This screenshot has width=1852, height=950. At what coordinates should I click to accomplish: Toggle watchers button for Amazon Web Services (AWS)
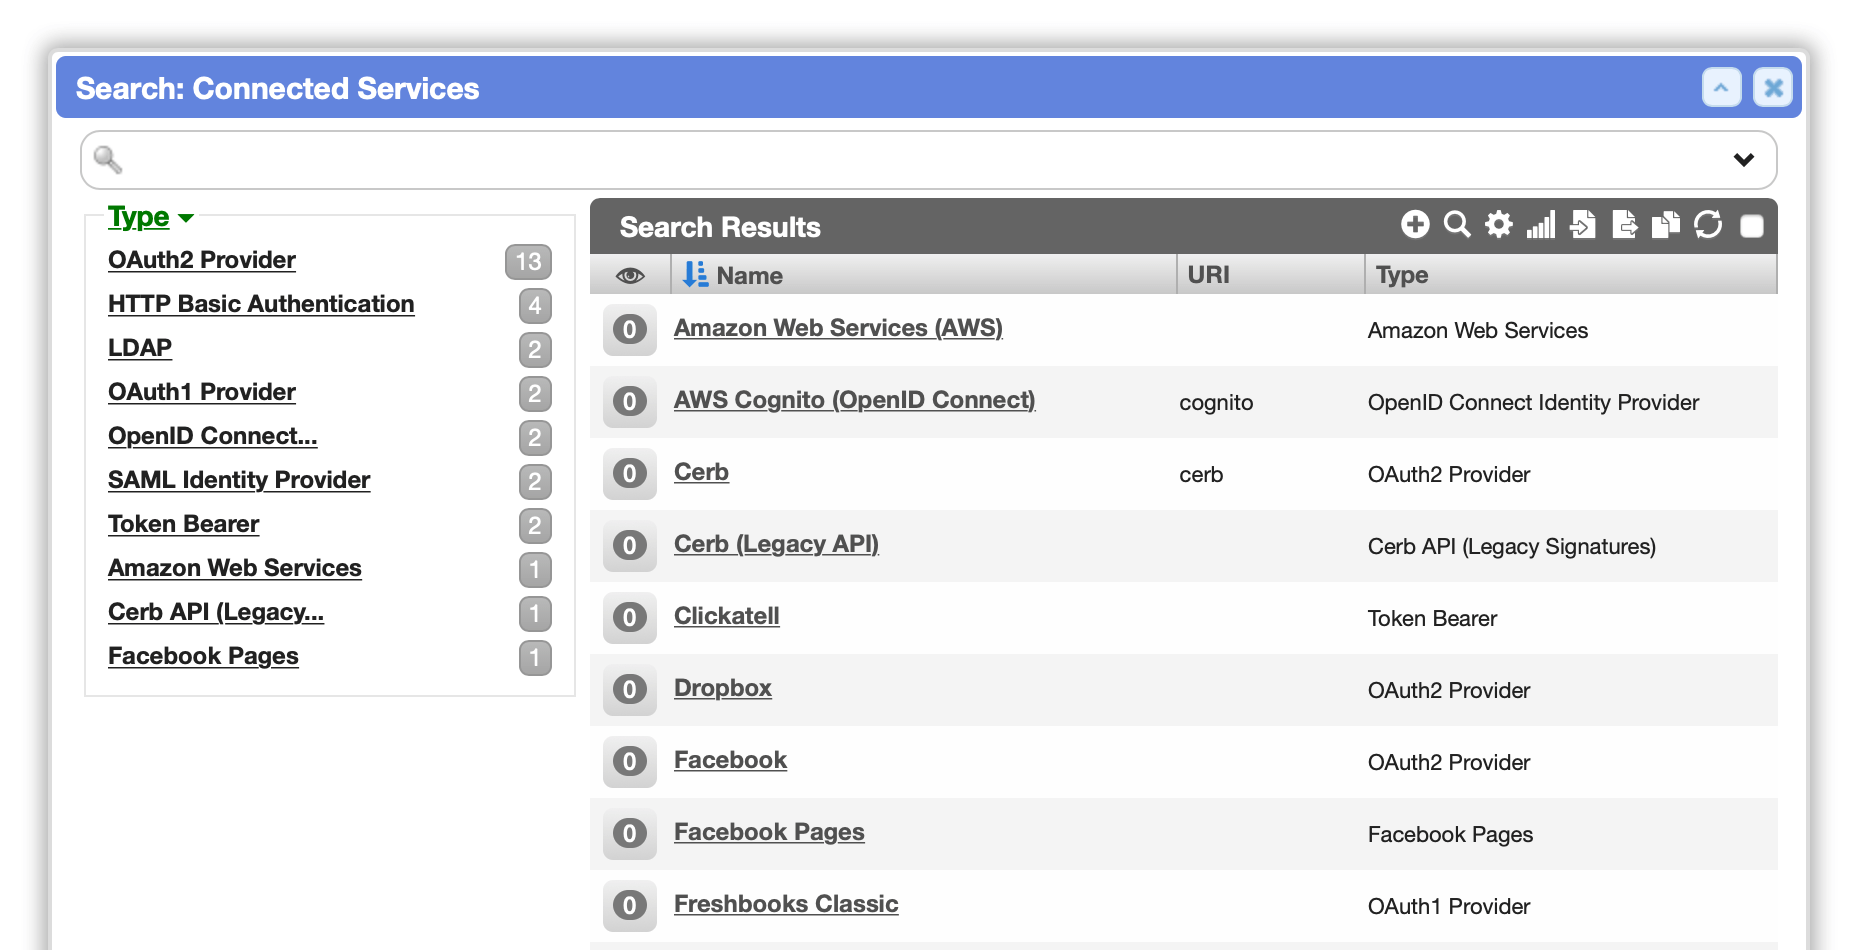click(x=630, y=329)
